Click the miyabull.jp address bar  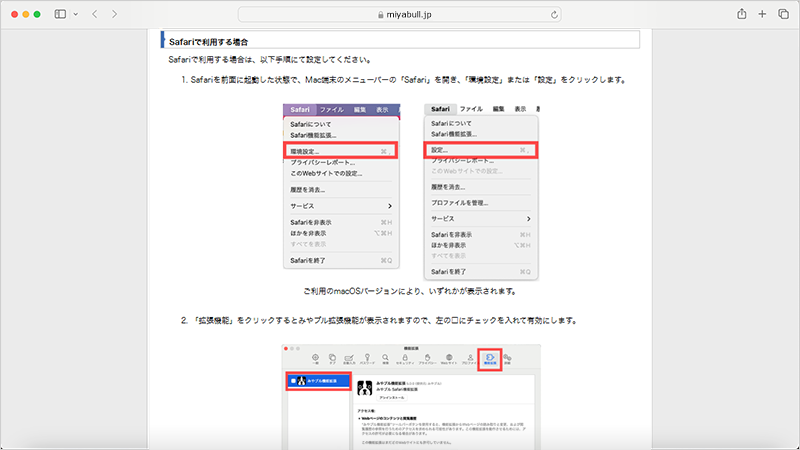tap(400, 15)
